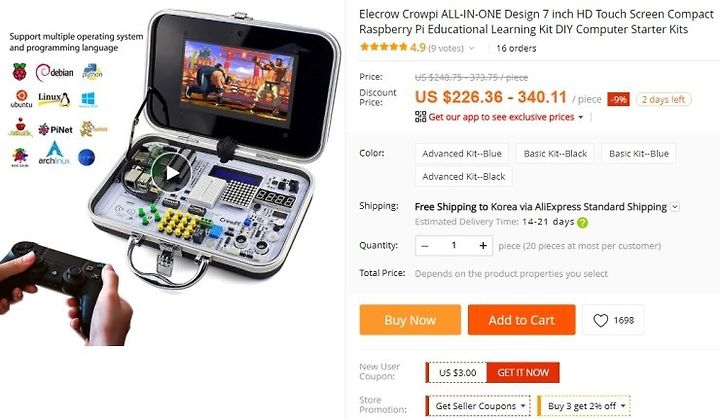Open the delivery time help question mark
This screenshot has height=419, width=720.
(582, 222)
